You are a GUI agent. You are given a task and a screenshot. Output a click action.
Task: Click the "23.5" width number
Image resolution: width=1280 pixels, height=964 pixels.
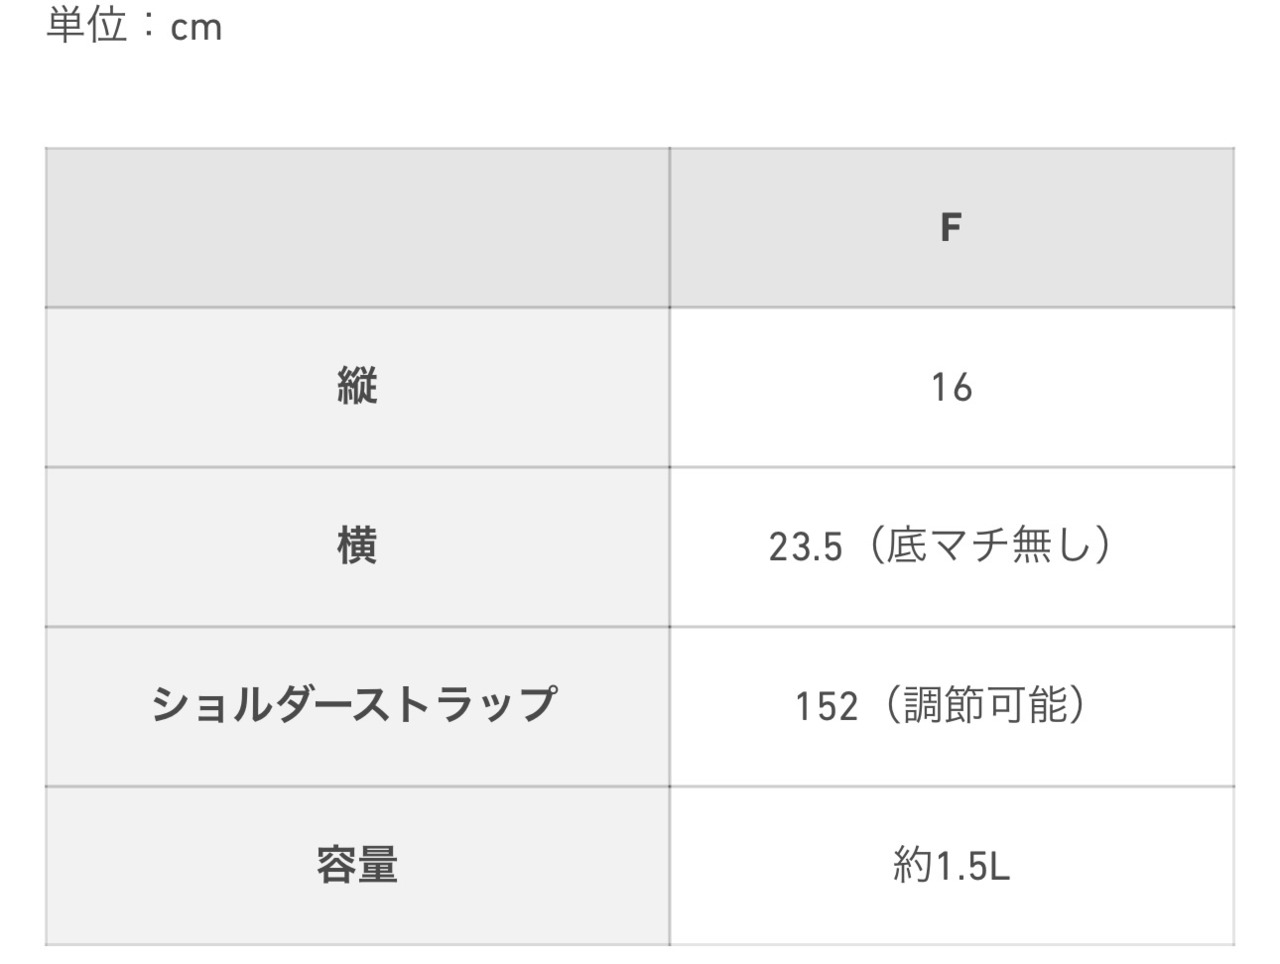[805, 547]
